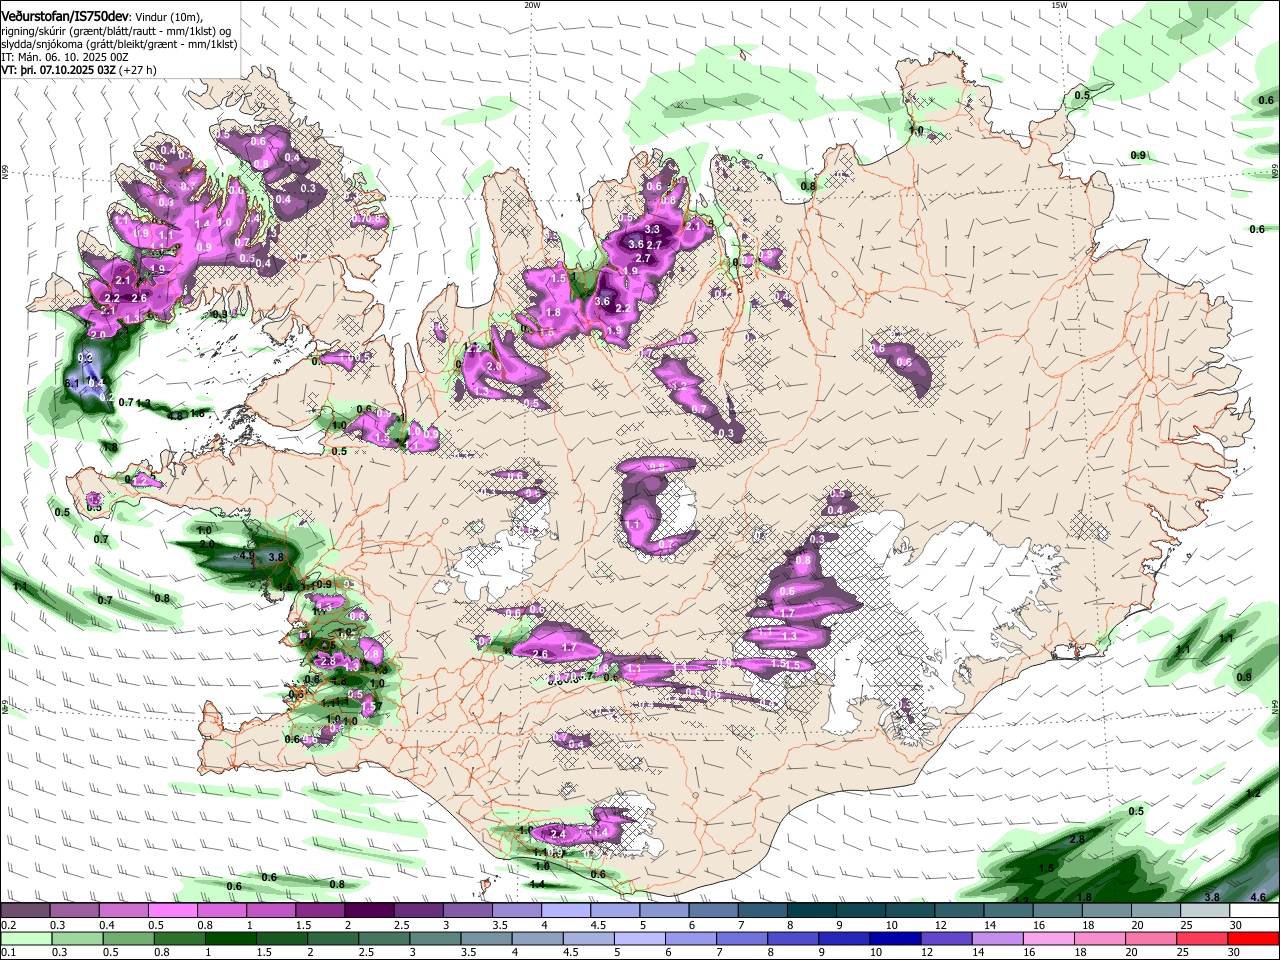Click the bright pink swatch labeled 0.5 in snow legend
Viewport: 1280px width, 960px height.
click(x=172, y=910)
